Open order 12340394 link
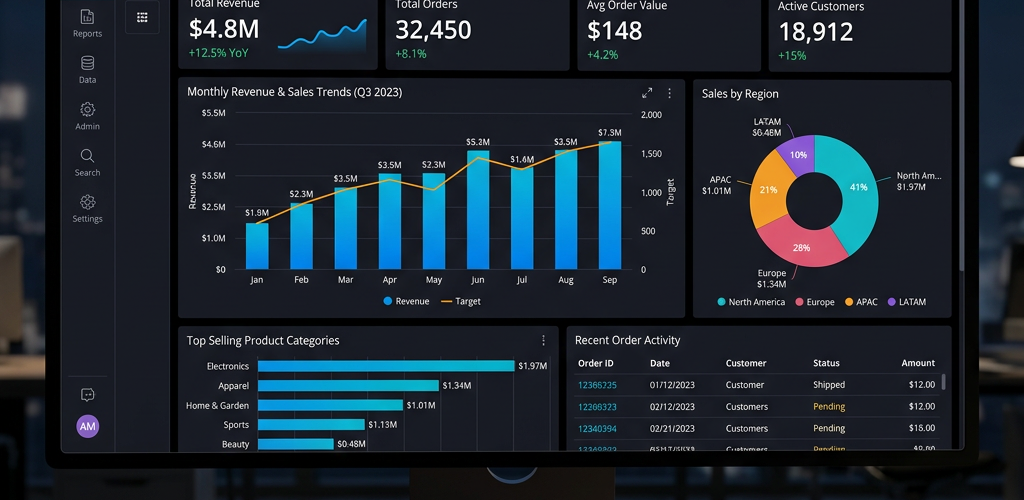 coord(597,429)
